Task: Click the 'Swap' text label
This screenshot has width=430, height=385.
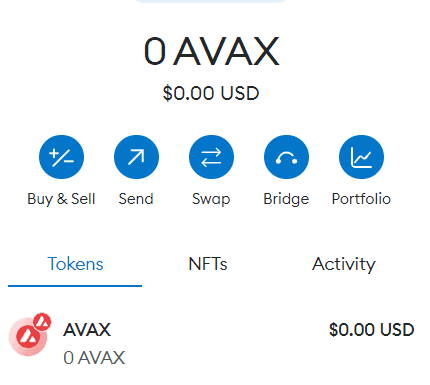Action: (x=211, y=199)
